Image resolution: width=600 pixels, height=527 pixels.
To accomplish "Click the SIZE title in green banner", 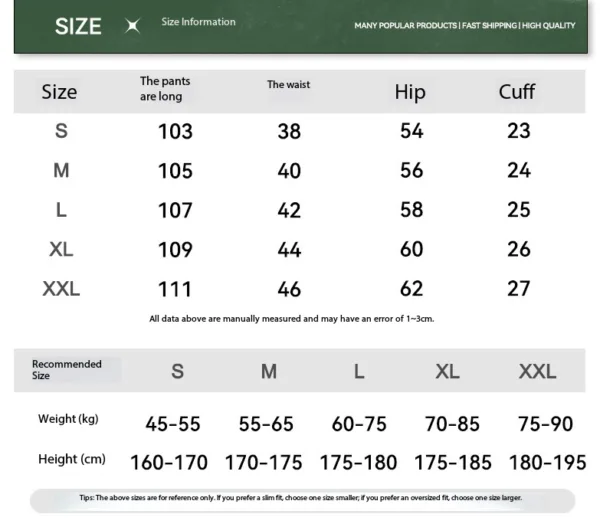I will coord(77,26).
